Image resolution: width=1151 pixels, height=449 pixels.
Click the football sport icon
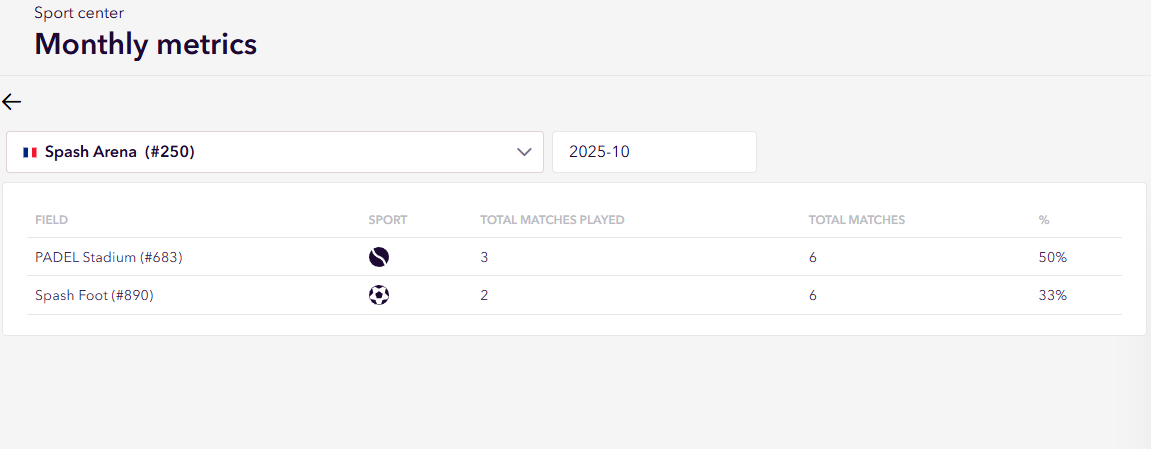pyautogui.click(x=379, y=295)
